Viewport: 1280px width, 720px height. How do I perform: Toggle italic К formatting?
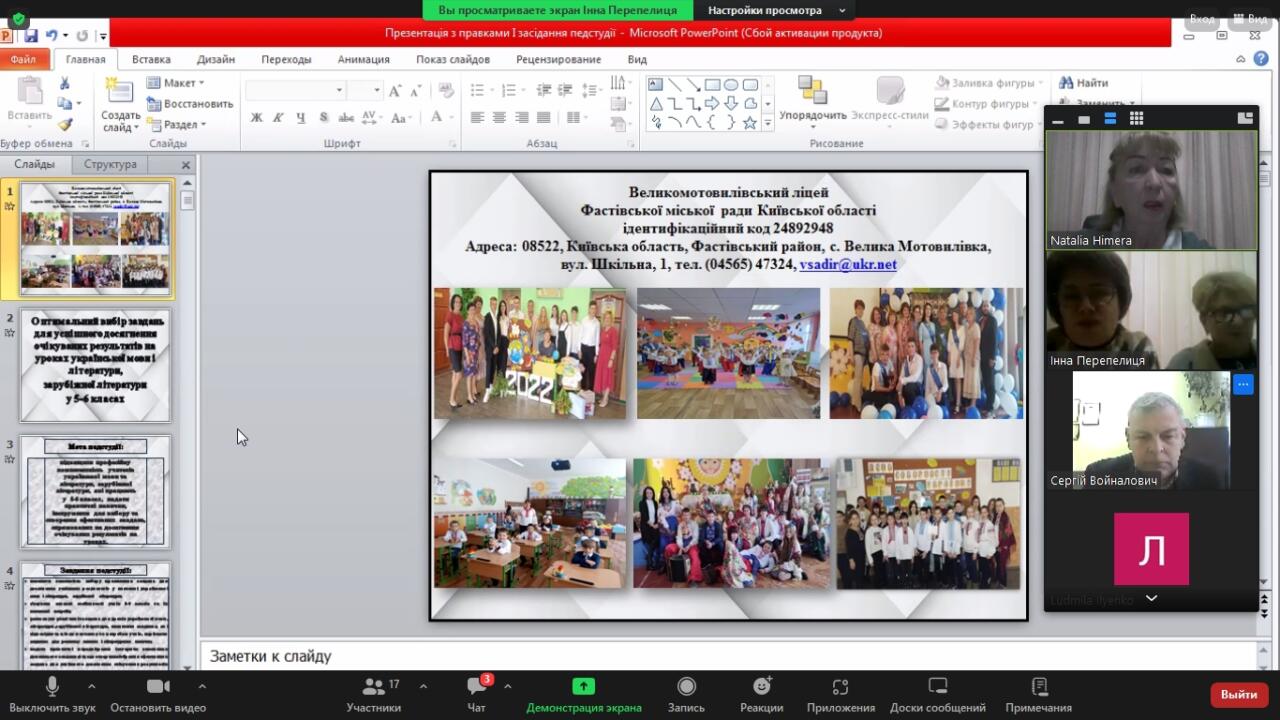click(279, 117)
